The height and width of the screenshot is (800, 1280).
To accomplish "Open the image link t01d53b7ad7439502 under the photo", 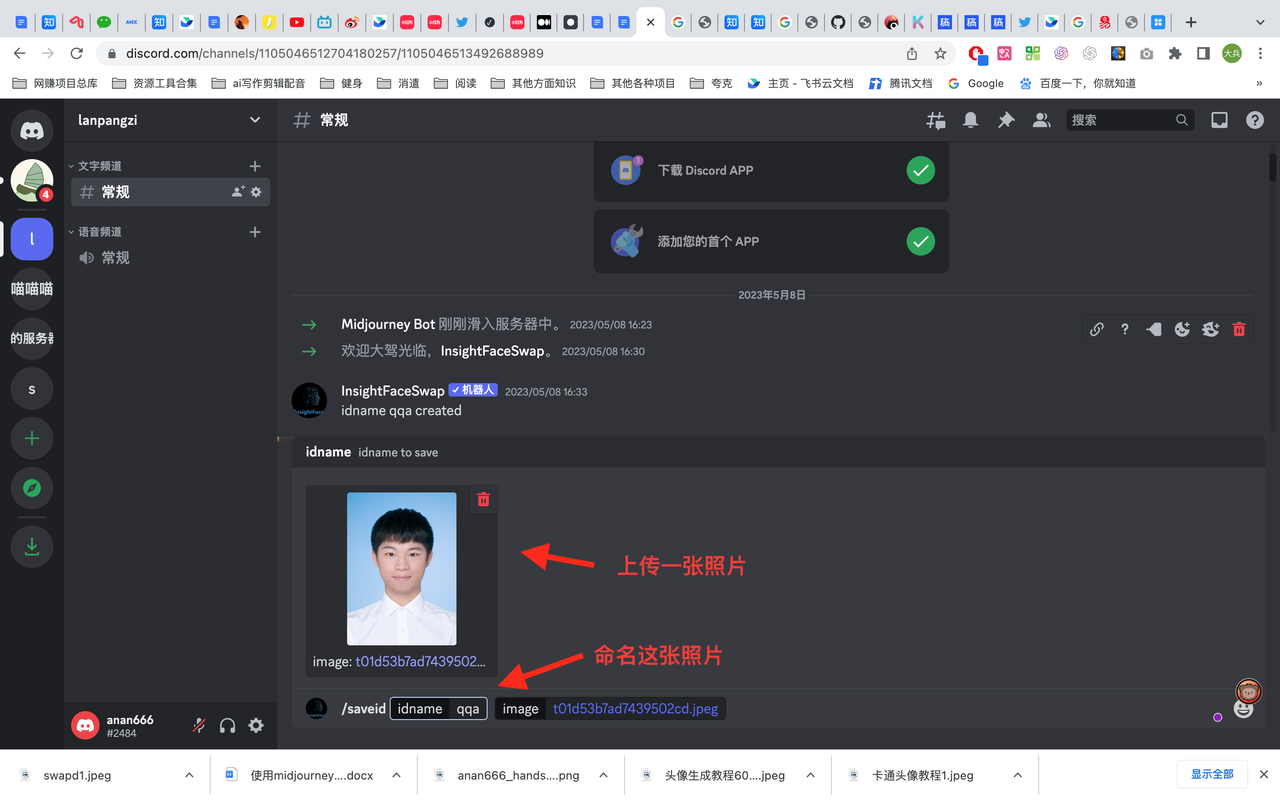I will point(421,661).
